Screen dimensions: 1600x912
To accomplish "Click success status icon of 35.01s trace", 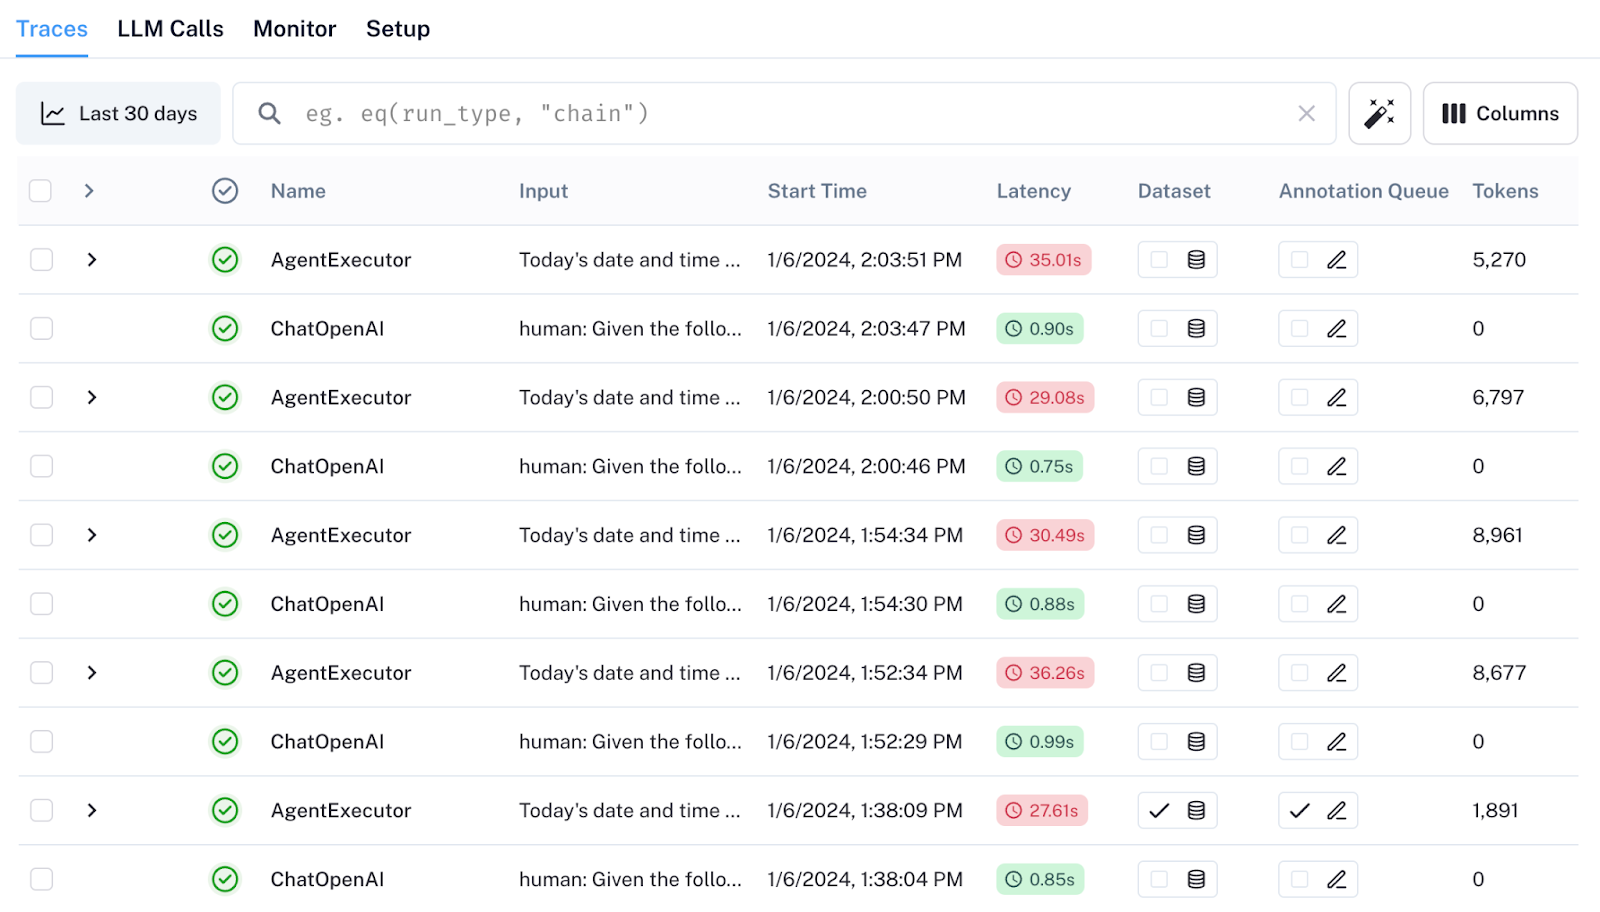I will [225, 260].
